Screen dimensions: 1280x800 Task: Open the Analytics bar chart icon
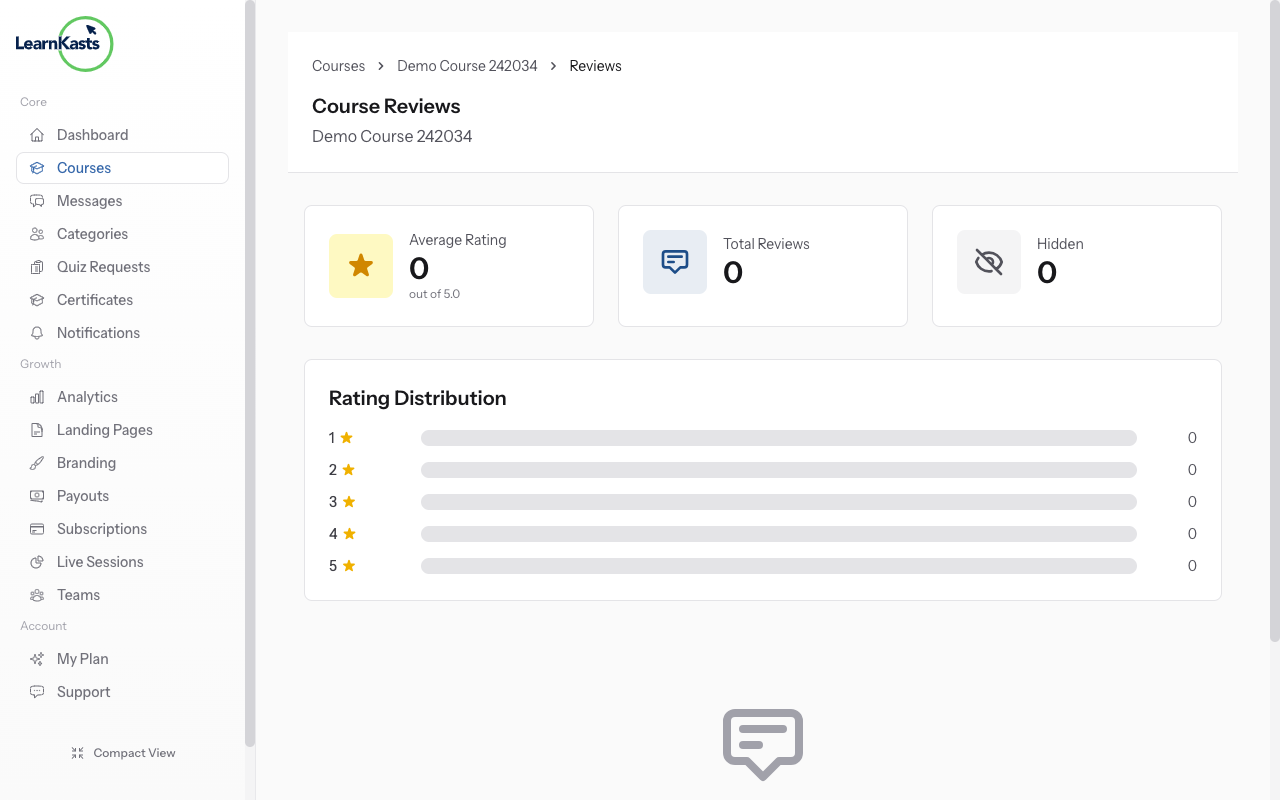[x=37, y=396]
